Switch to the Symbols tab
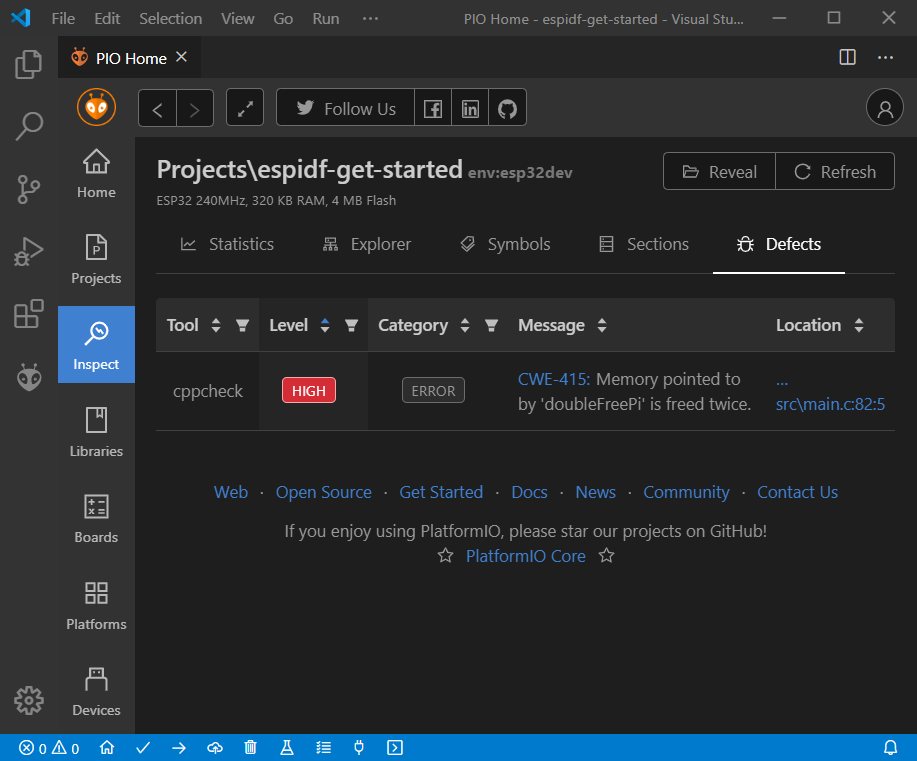The height and width of the screenshot is (761, 917). click(505, 245)
